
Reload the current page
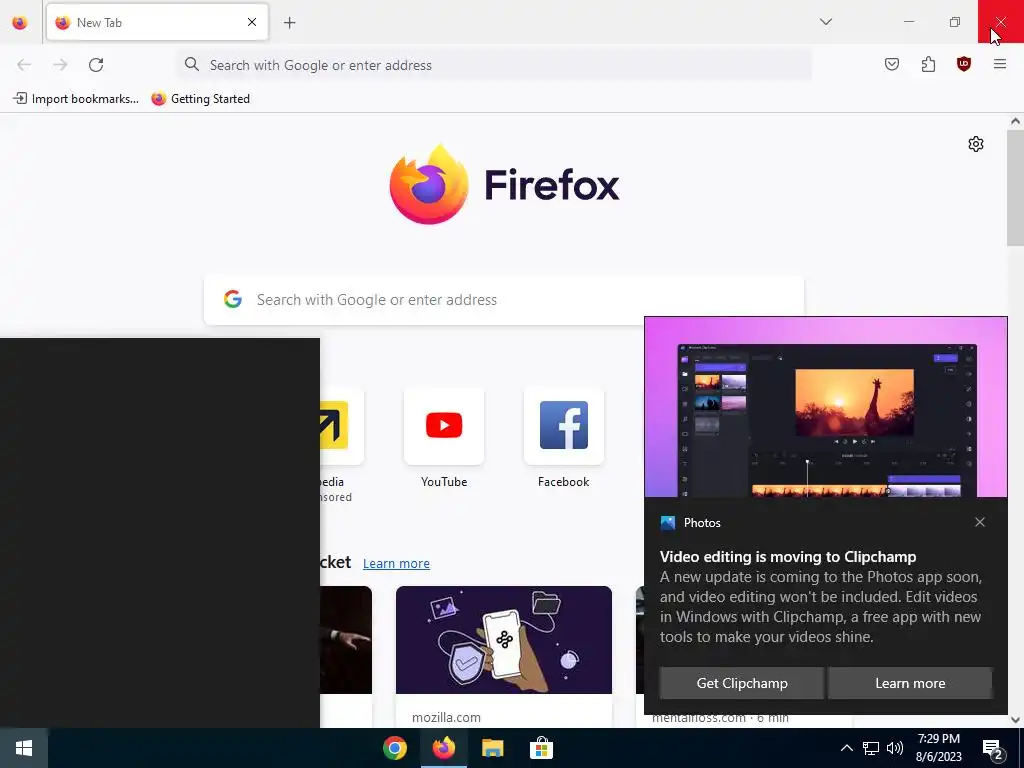point(96,65)
